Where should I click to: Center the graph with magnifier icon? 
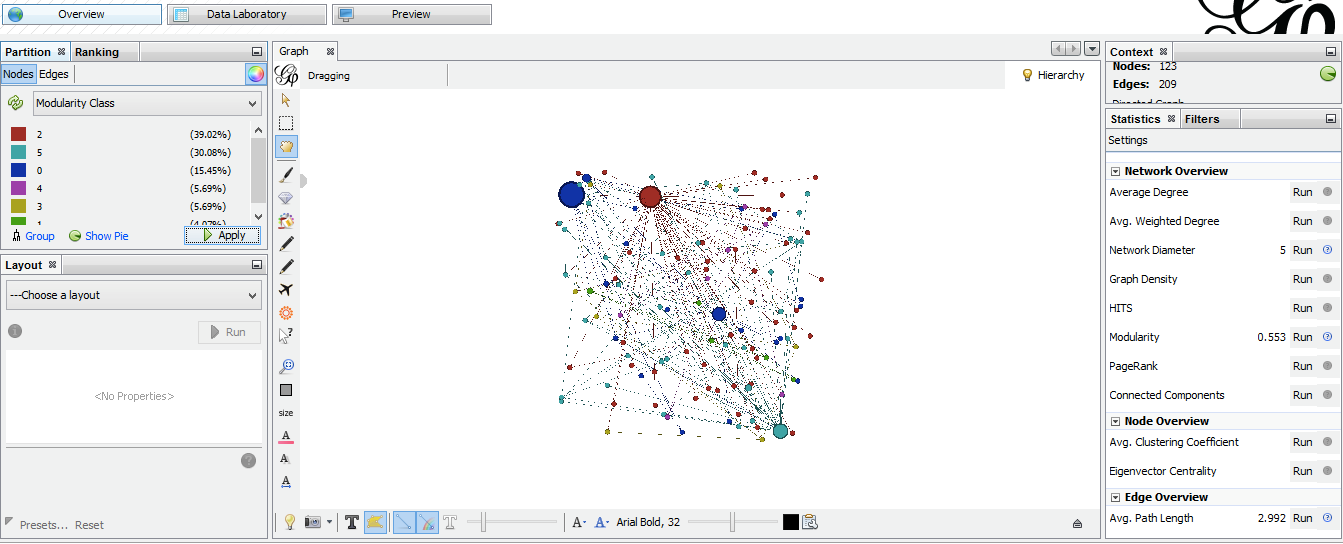coord(286,366)
